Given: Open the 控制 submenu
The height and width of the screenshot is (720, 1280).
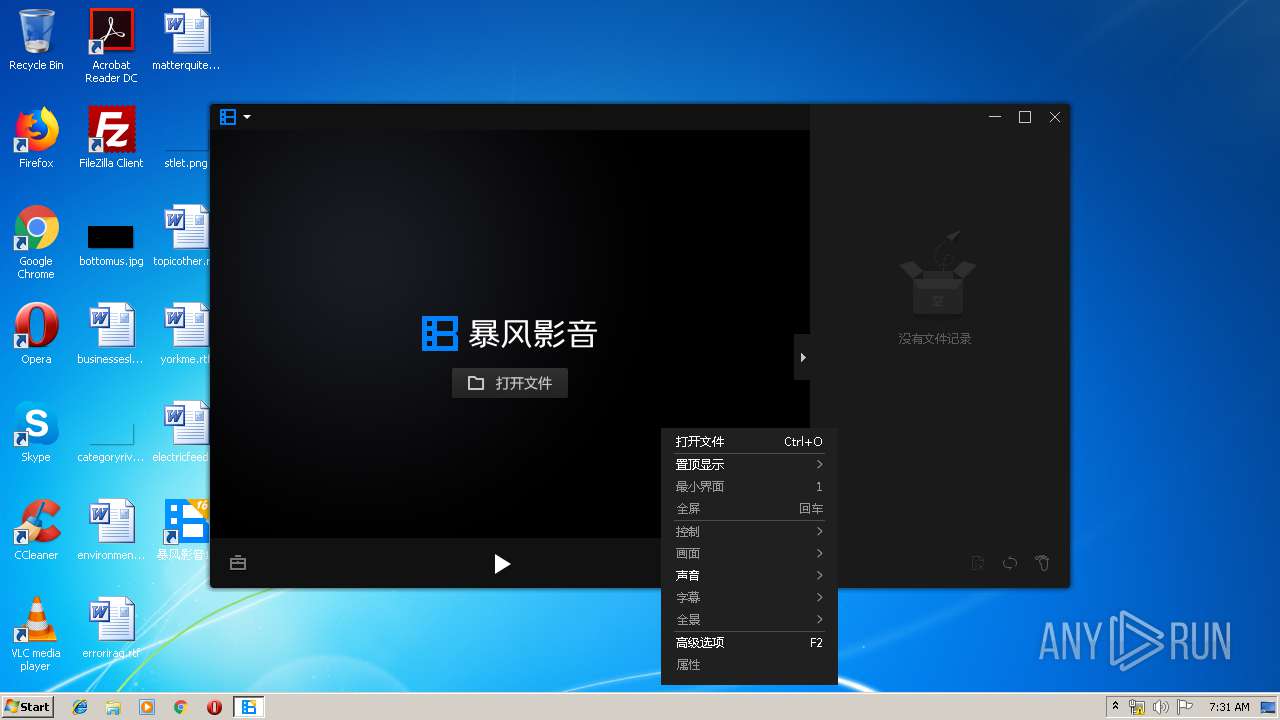Looking at the screenshot, I should point(749,532).
